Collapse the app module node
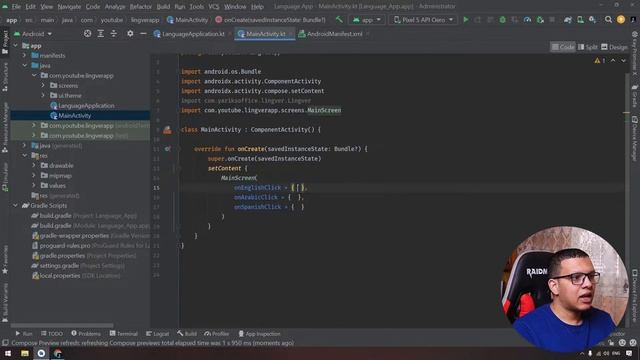The width and height of the screenshot is (640, 360). [16, 46]
